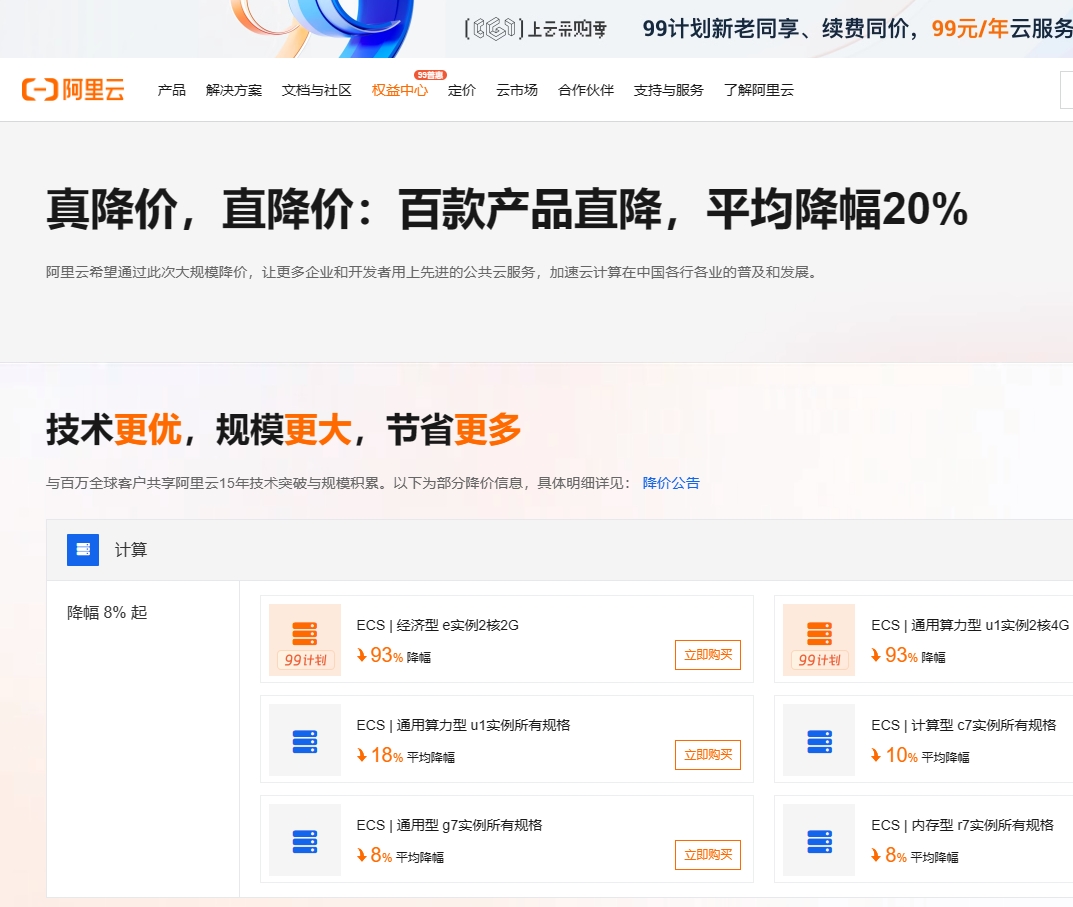
Task: Open 云市场 from the top navigation
Action: [517, 90]
